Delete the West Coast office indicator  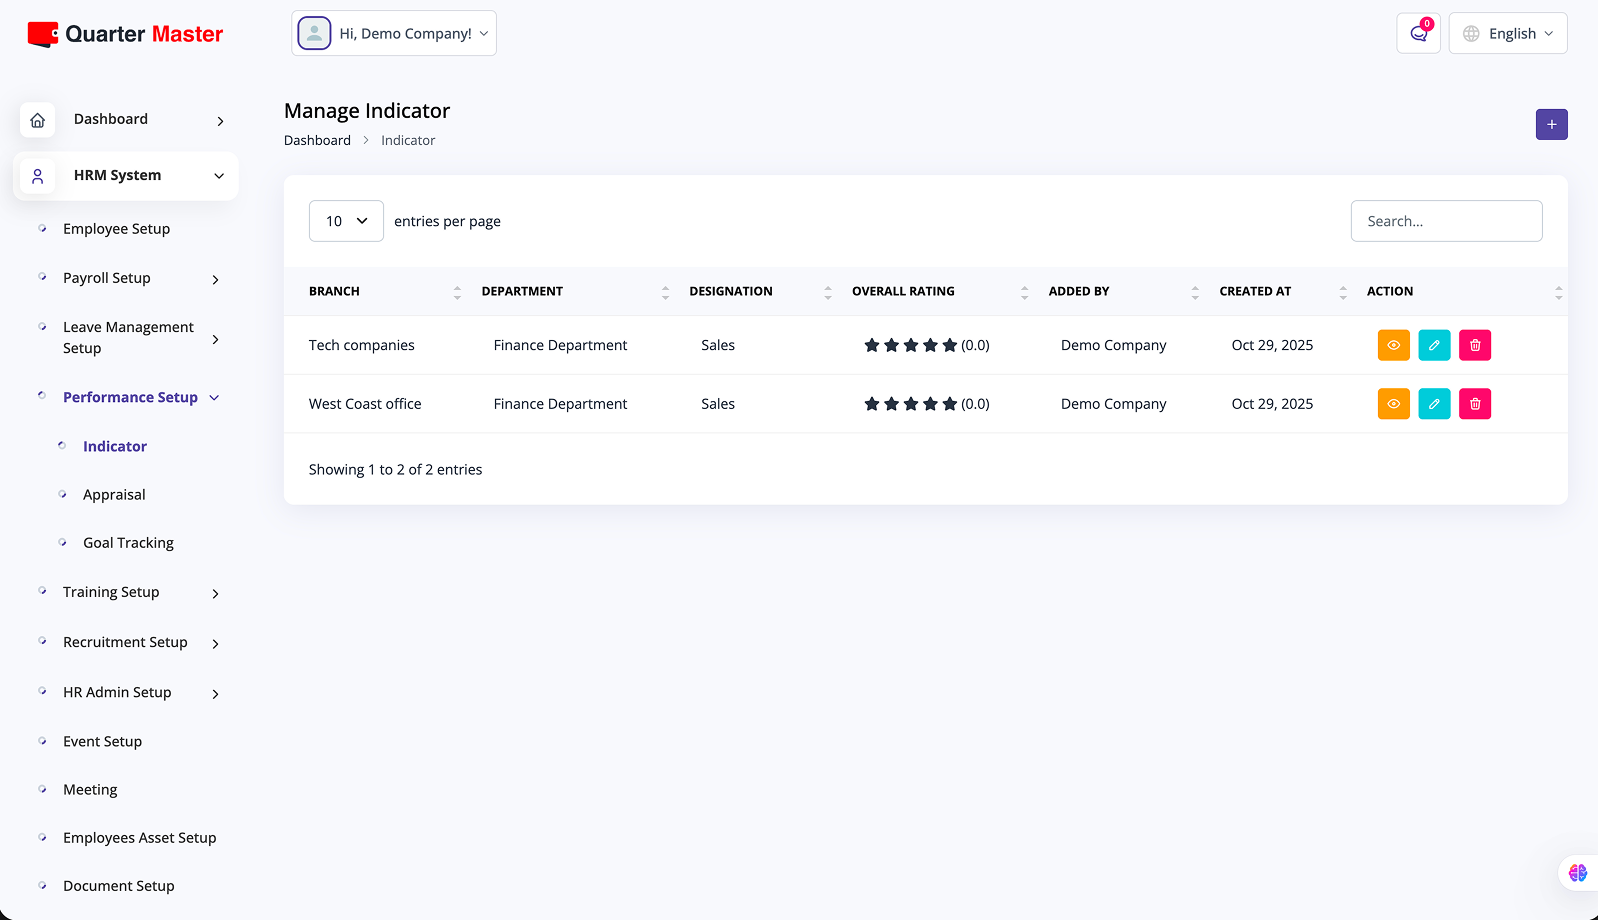pyautogui.click(x=1475, y=404)
